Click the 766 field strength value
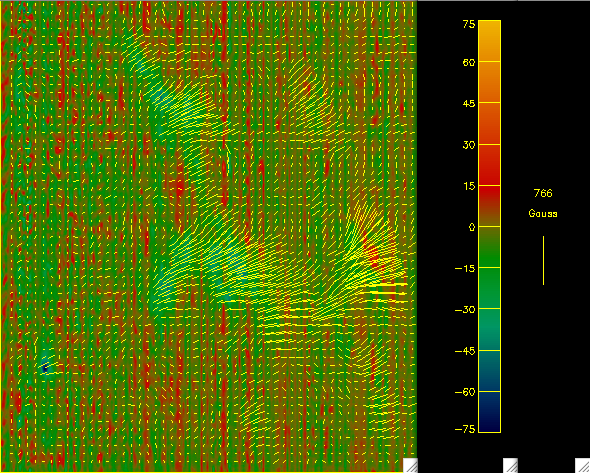Image resolution: width=590 pixels, height=473 pixels. click(543, 193)
